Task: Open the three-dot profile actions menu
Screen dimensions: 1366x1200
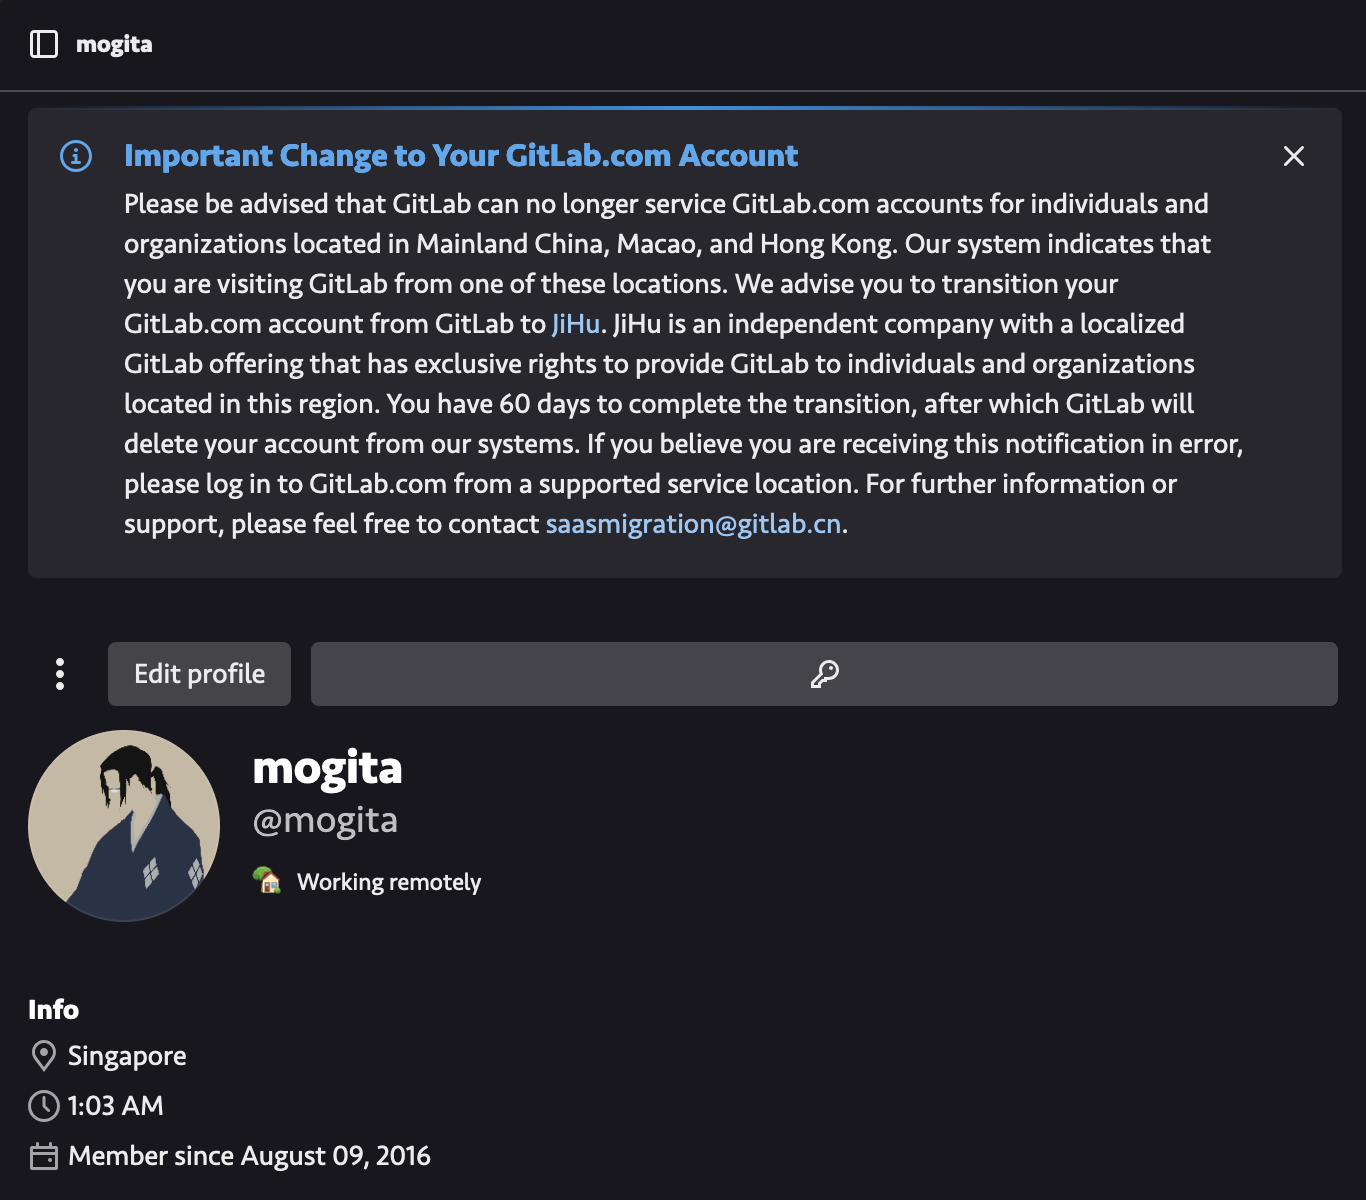Action: pyautogui.click(x=60, y=674)
